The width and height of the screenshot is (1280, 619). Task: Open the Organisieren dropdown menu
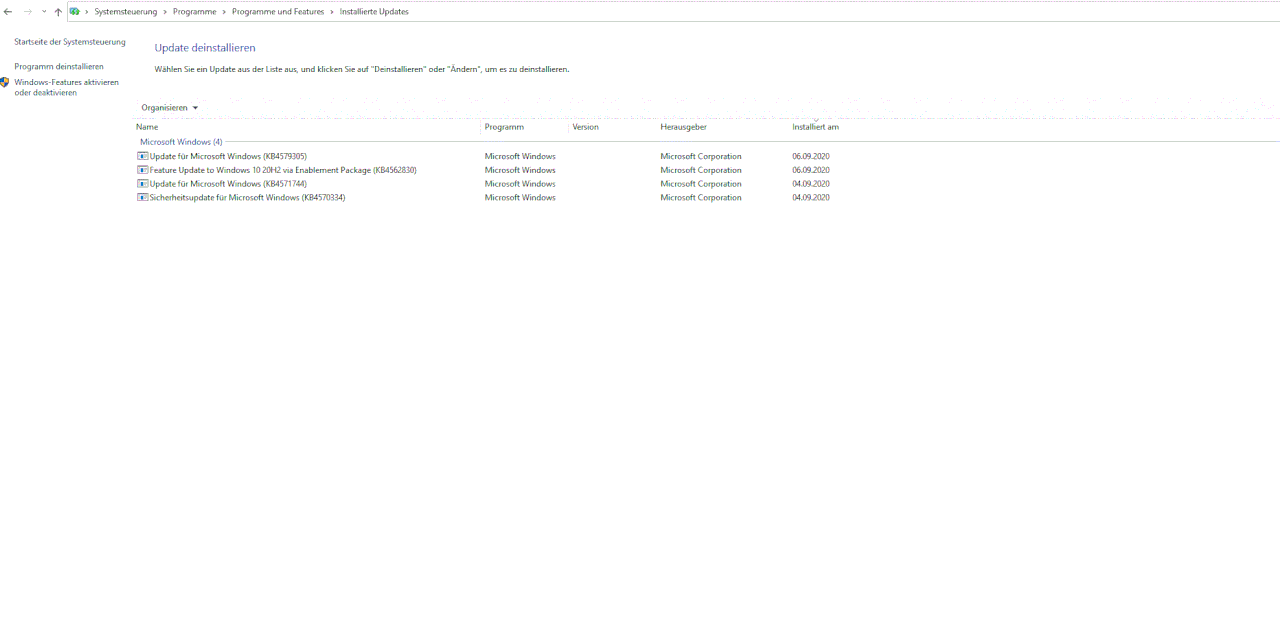pyautogui.click(x=169, y=108)
